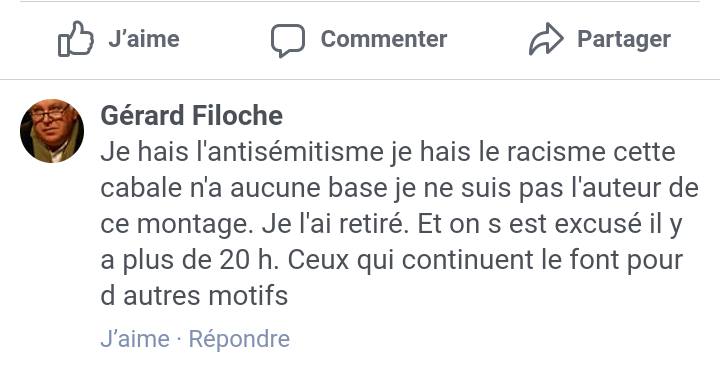Reply using the Répondre link
720x366 pixels.
[239, 340]
